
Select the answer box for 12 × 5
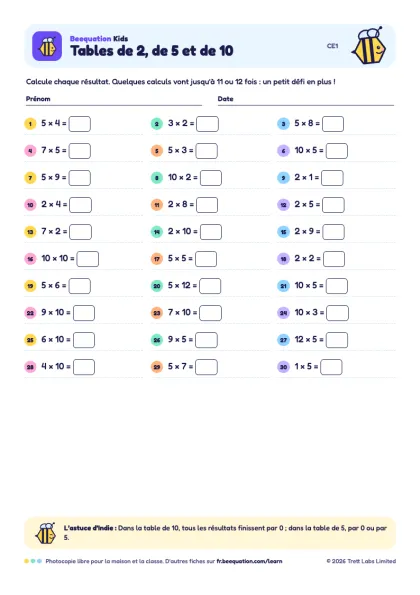(x=337, y=340)
